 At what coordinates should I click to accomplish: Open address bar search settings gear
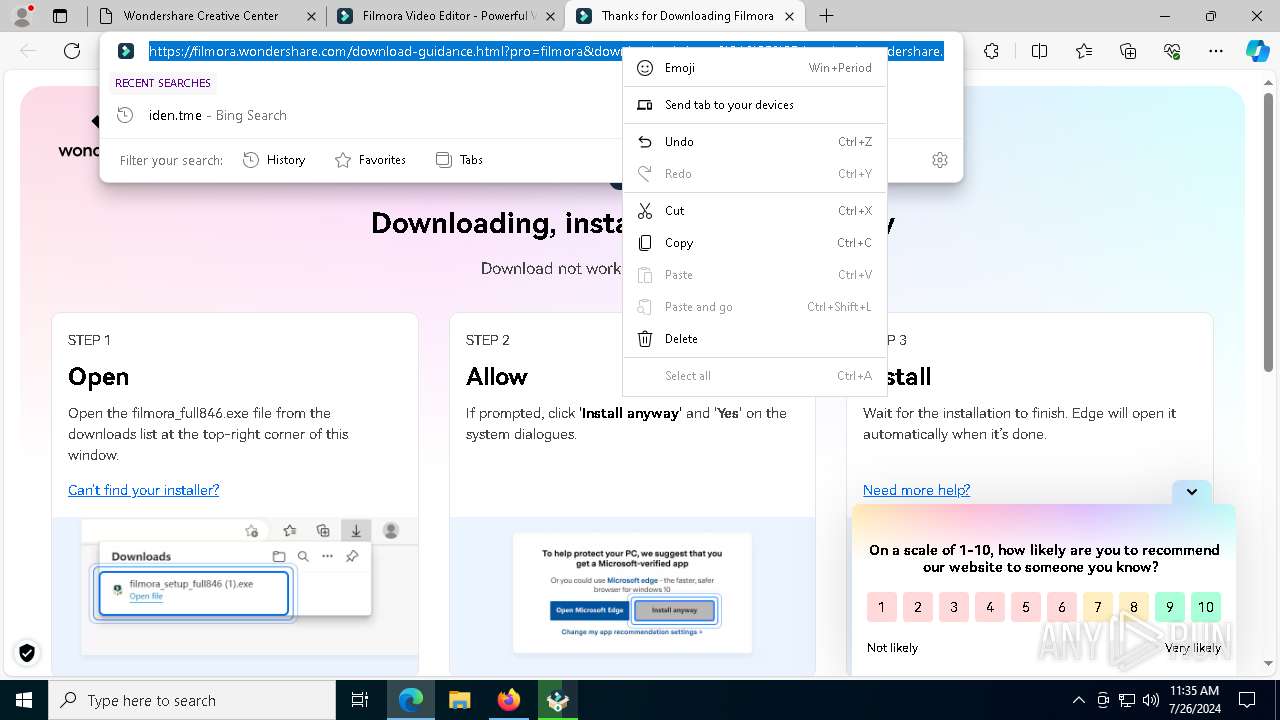[940, 160]
